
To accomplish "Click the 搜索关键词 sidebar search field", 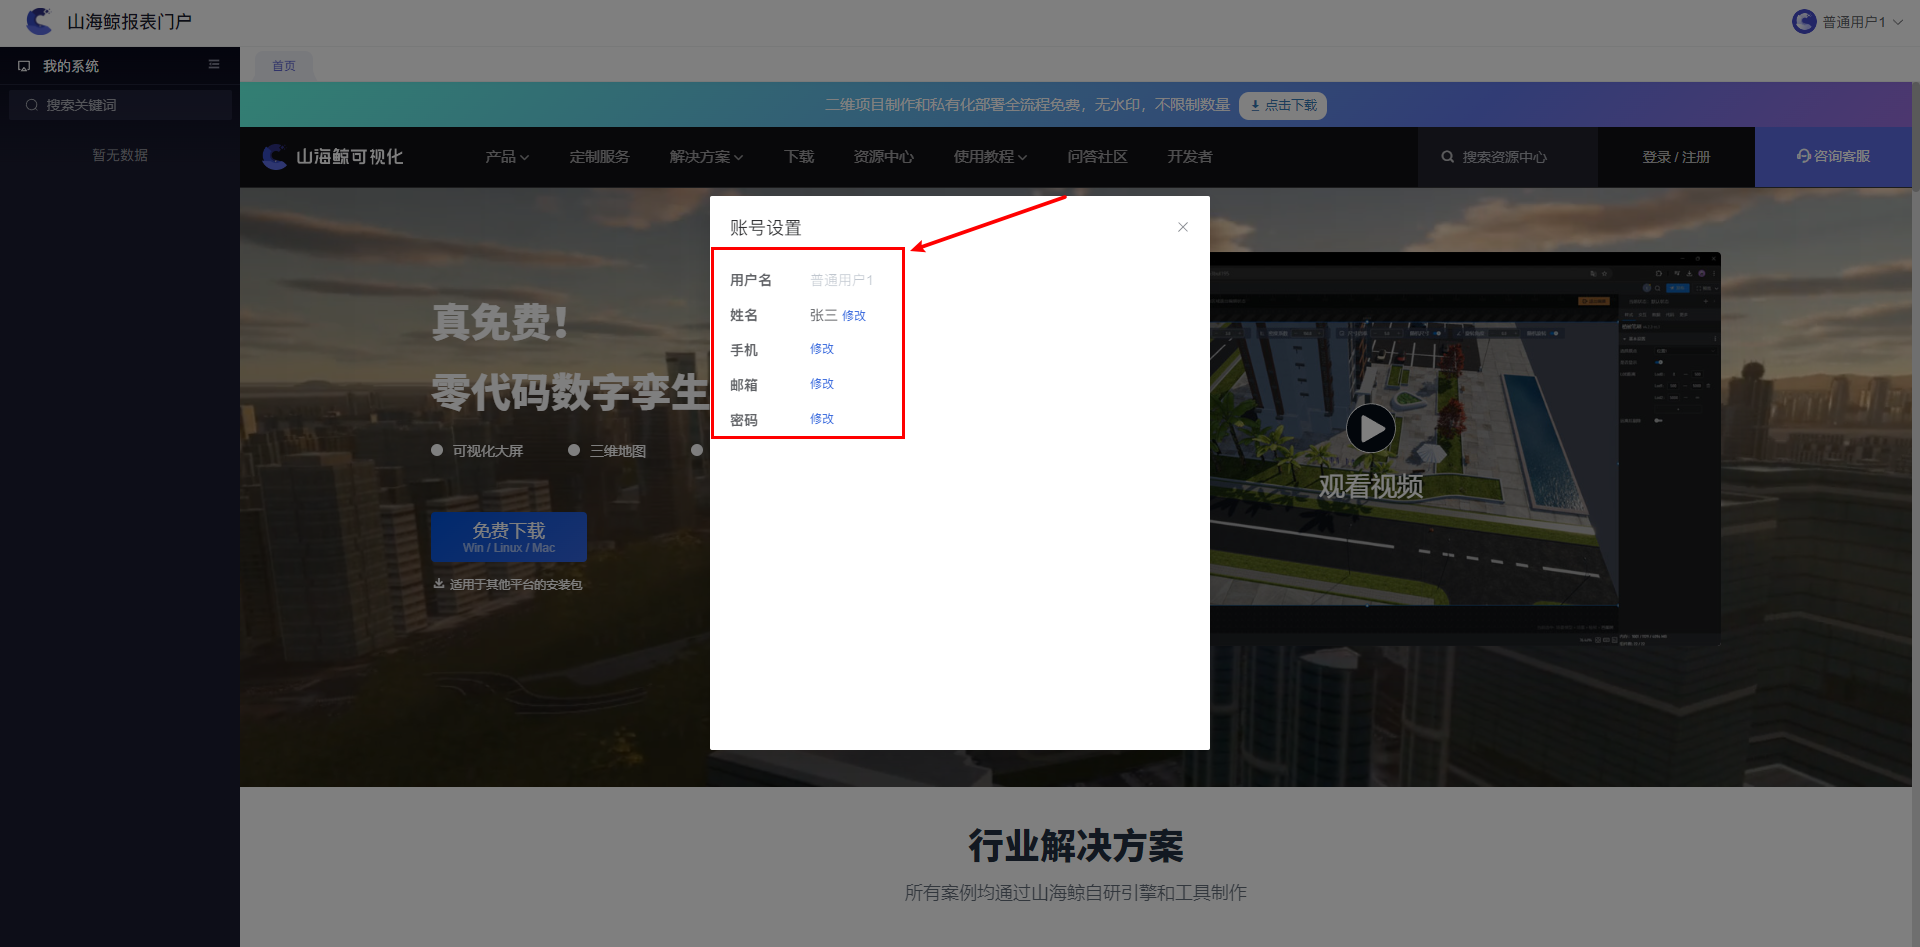I will [x=120, y=105].
